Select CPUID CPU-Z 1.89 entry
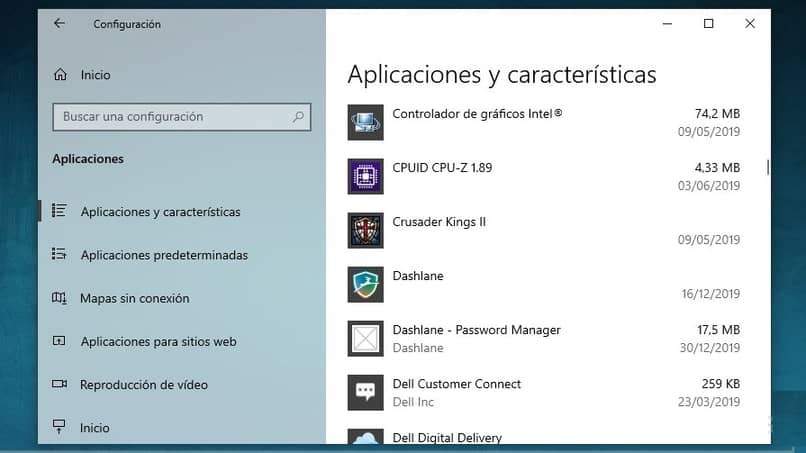Screen dimensions: 806x453 (x=544, y=176)
